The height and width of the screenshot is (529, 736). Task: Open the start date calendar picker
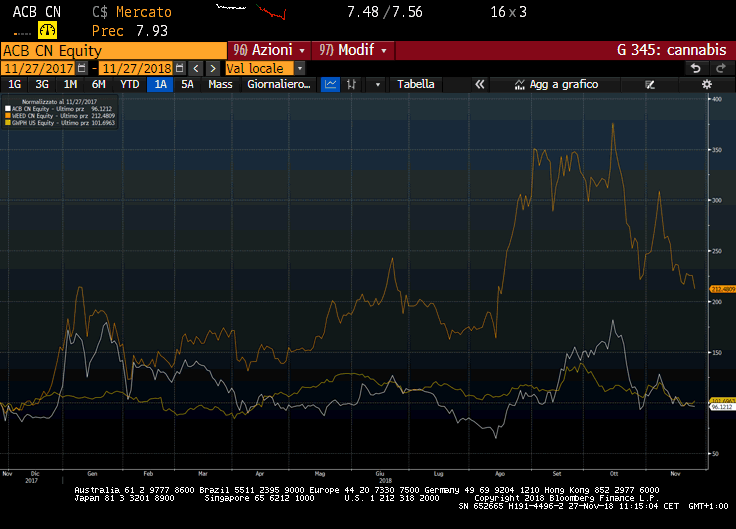[81, 69]
